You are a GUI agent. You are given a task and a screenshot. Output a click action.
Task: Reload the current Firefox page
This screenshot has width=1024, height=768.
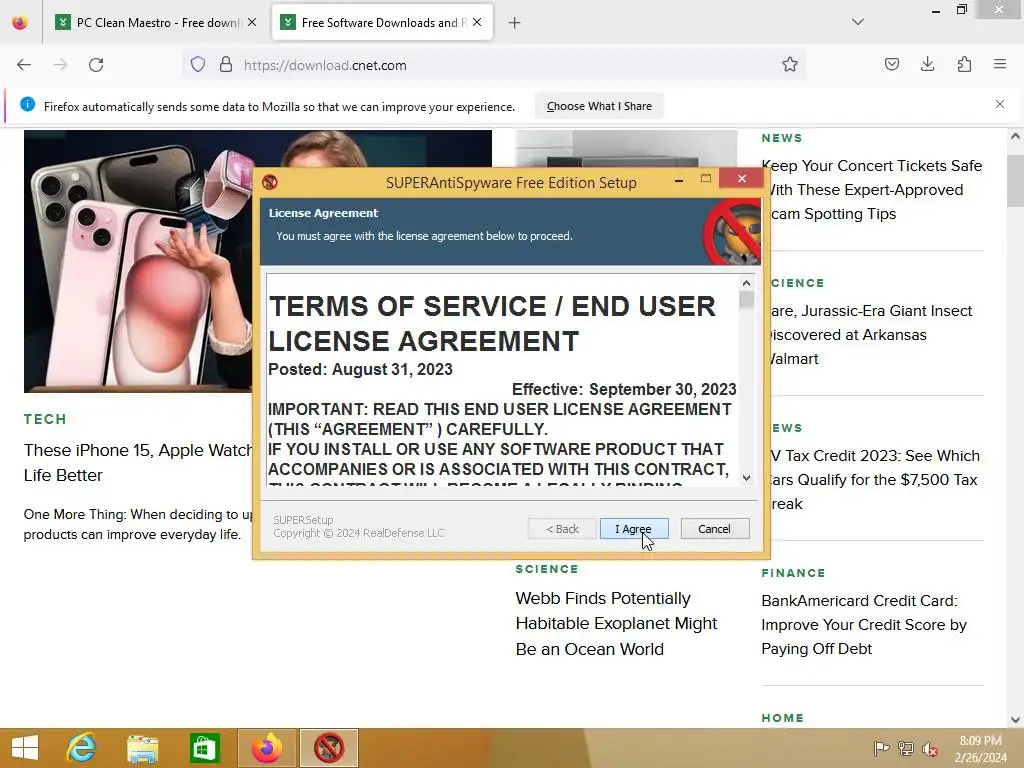(x=96, y=65)
